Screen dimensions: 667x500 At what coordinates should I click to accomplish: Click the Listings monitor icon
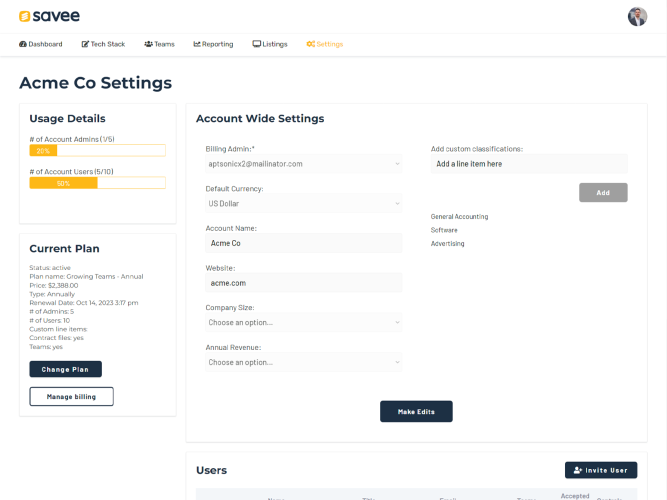point(257,44)
